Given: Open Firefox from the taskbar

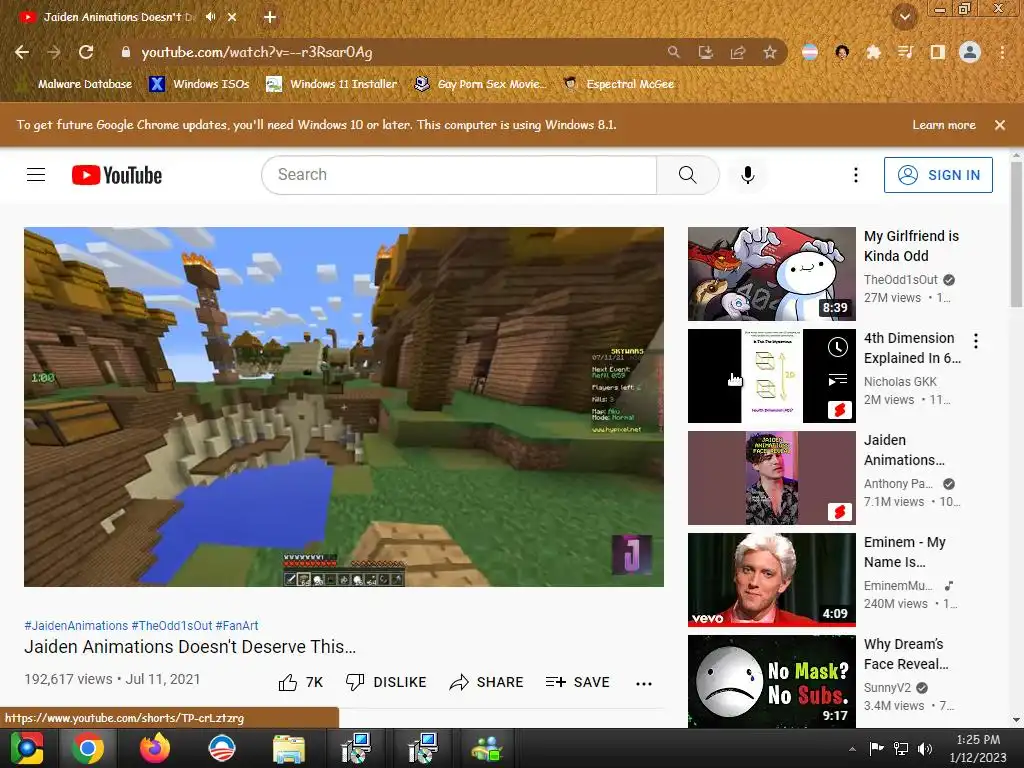Looking at the screenshot, I should [x=155, y=748].
